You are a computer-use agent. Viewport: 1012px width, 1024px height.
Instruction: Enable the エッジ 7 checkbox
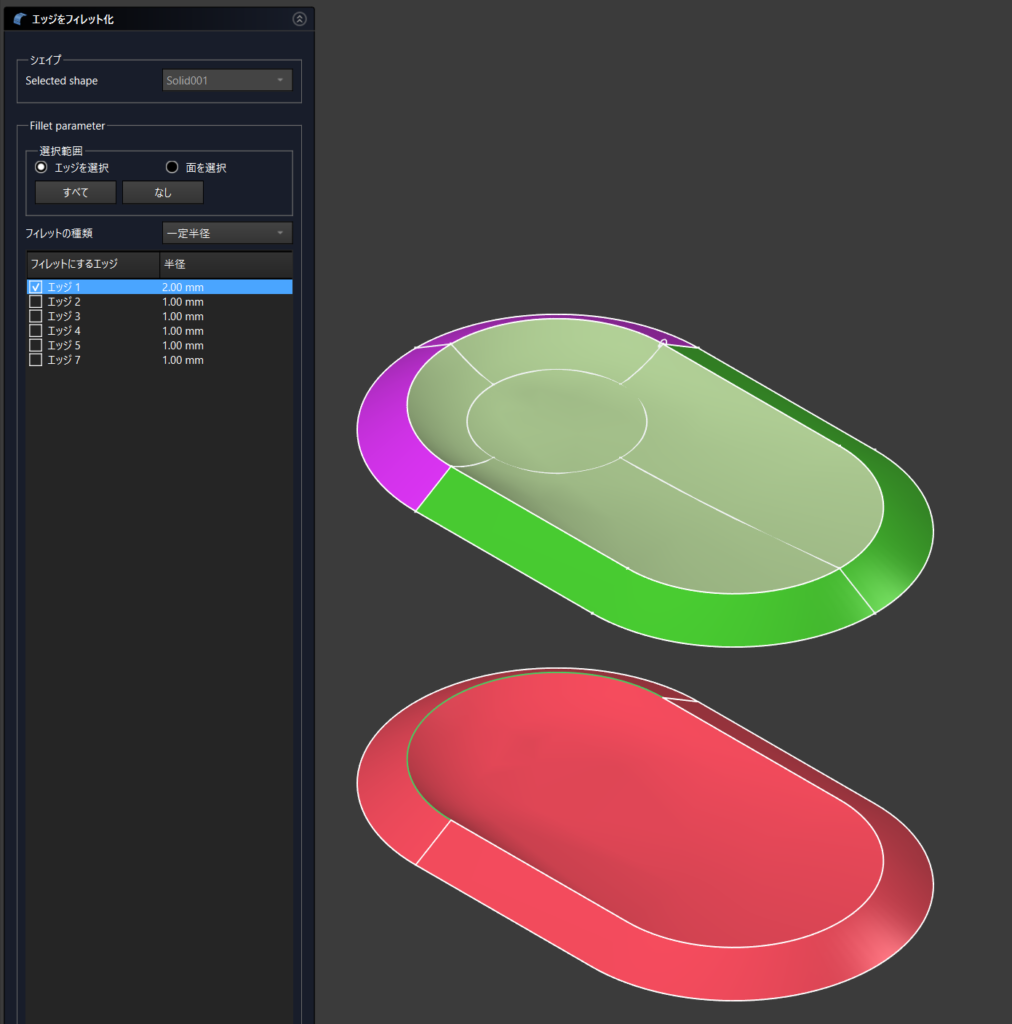pos(36,360)
